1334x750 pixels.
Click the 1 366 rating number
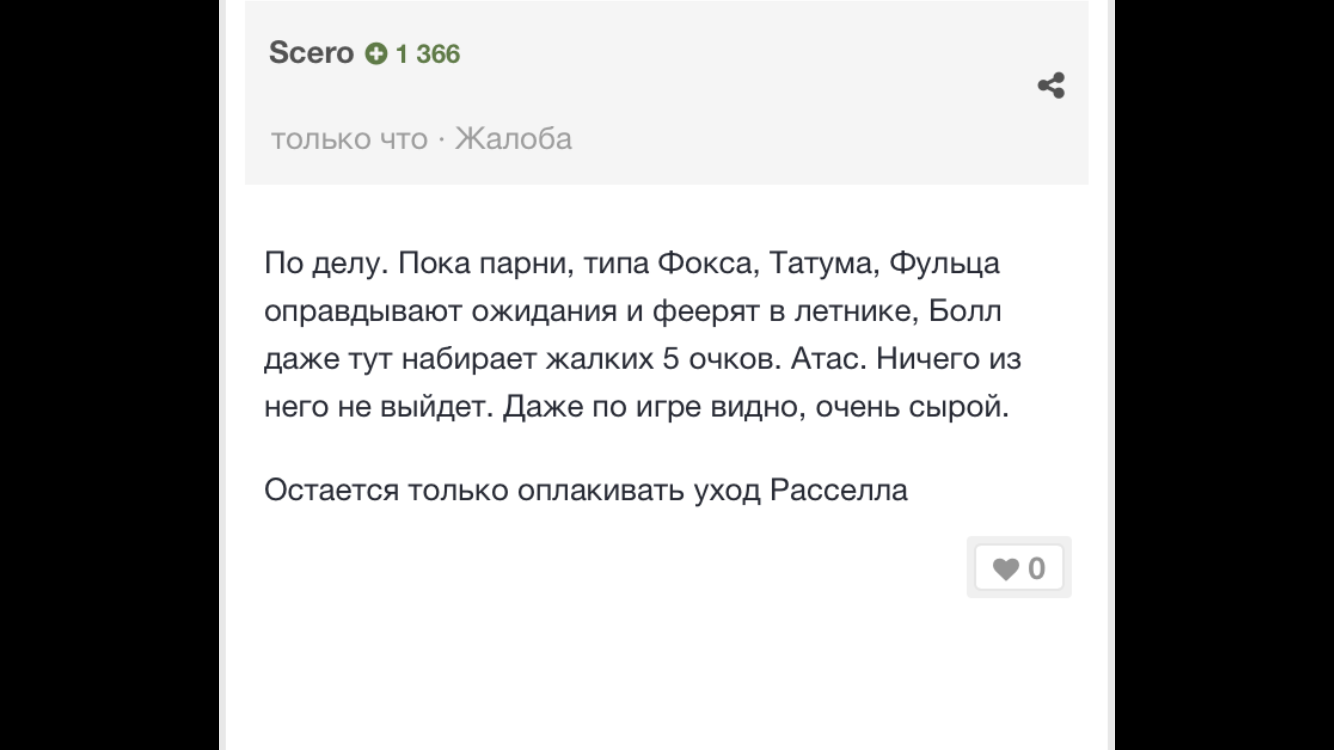pos(428,54)
